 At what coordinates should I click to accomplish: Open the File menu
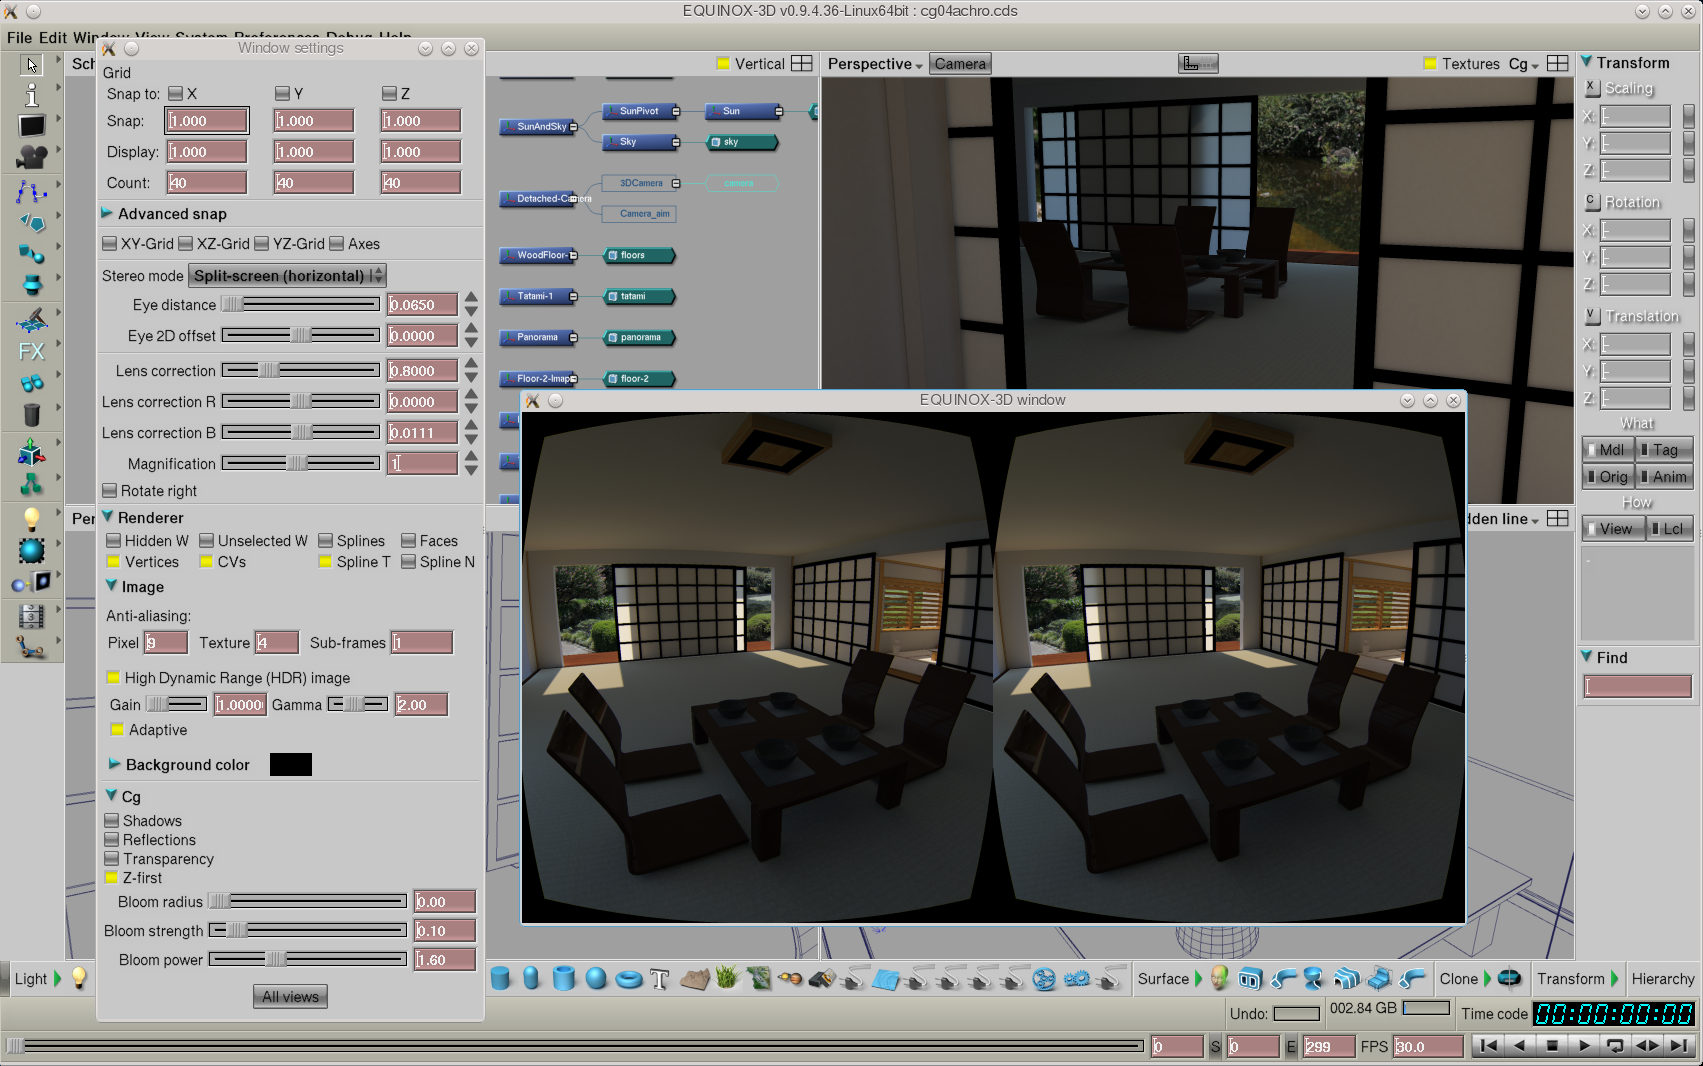(x=19, y=38)
